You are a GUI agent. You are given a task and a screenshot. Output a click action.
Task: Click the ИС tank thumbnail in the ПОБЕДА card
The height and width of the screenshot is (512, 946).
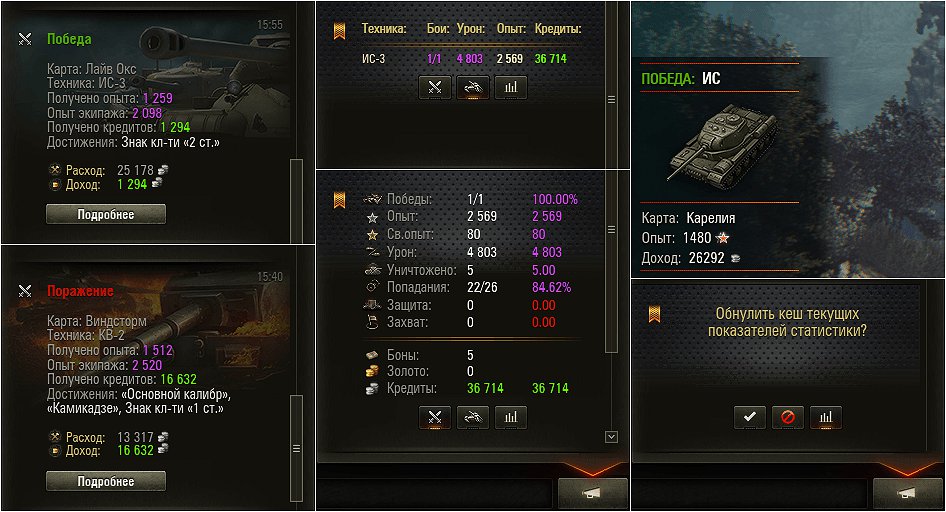[x=722, y=143]
